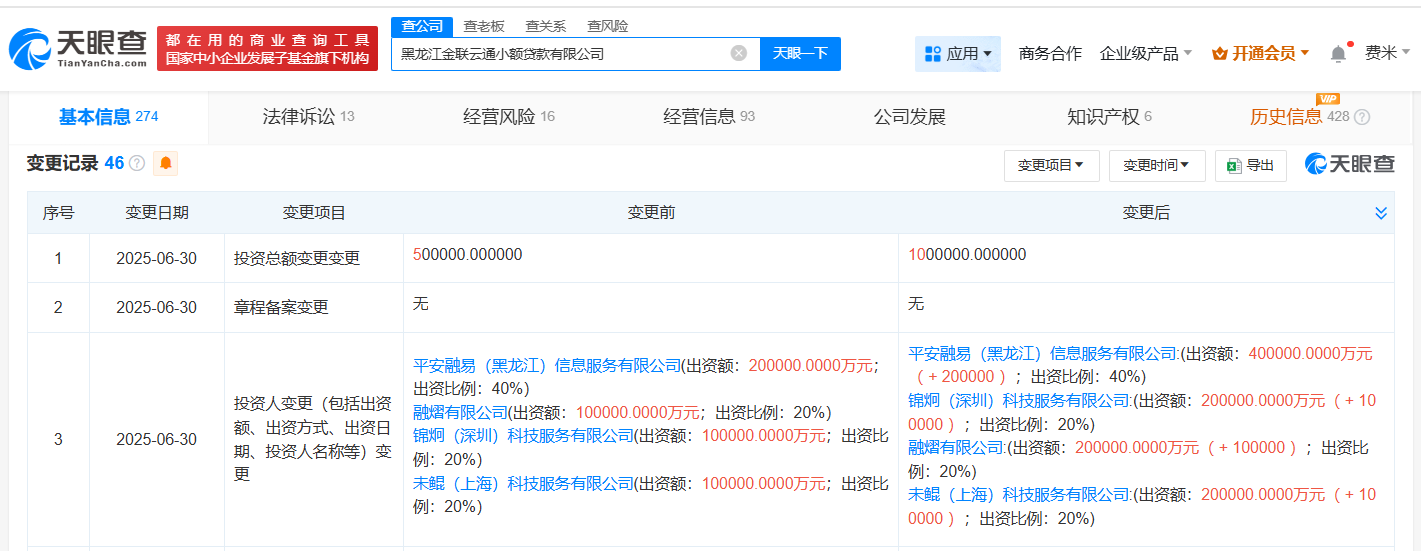Select the 1000000.000000 value after change
The image size is (1421, 551).
point(967,255)
